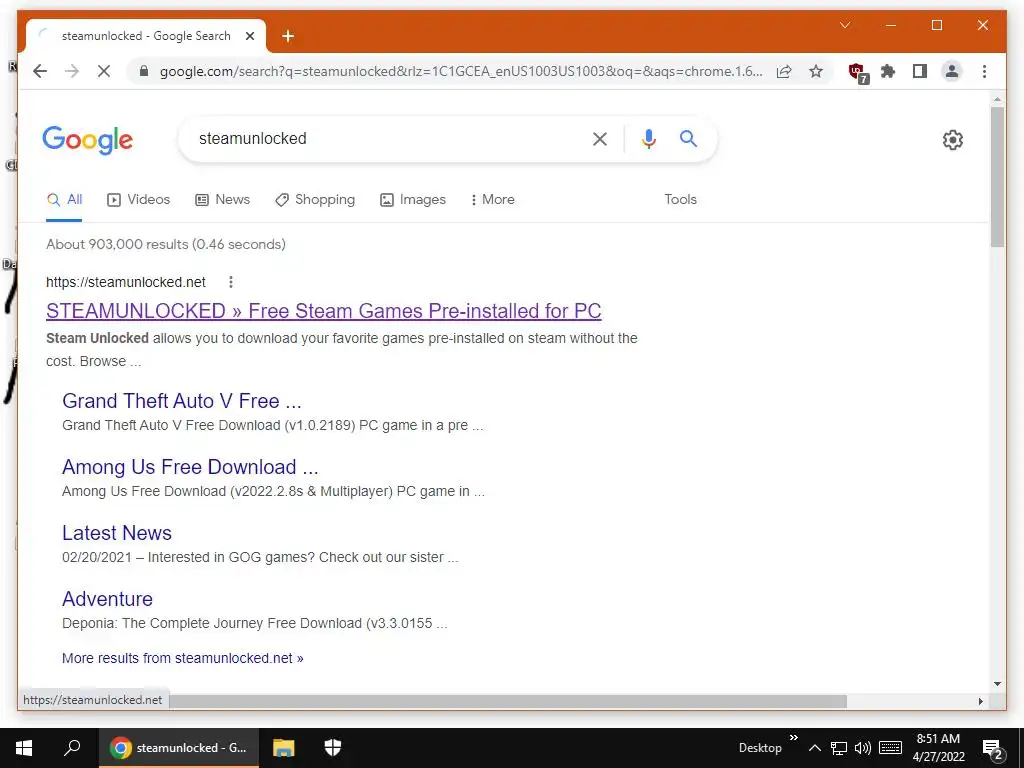Open the Extensions puzzle icon
The height and width of the screenshot is (768, 1024).
click(888, 71)
